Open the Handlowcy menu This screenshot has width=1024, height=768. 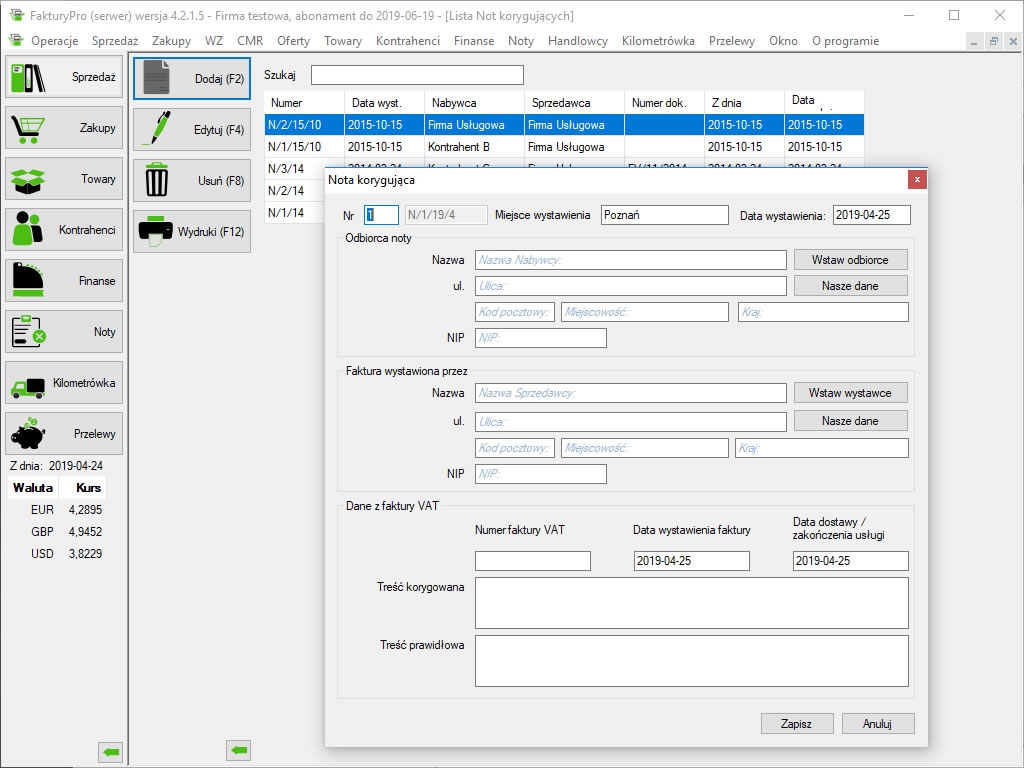(x=578, y=41)
